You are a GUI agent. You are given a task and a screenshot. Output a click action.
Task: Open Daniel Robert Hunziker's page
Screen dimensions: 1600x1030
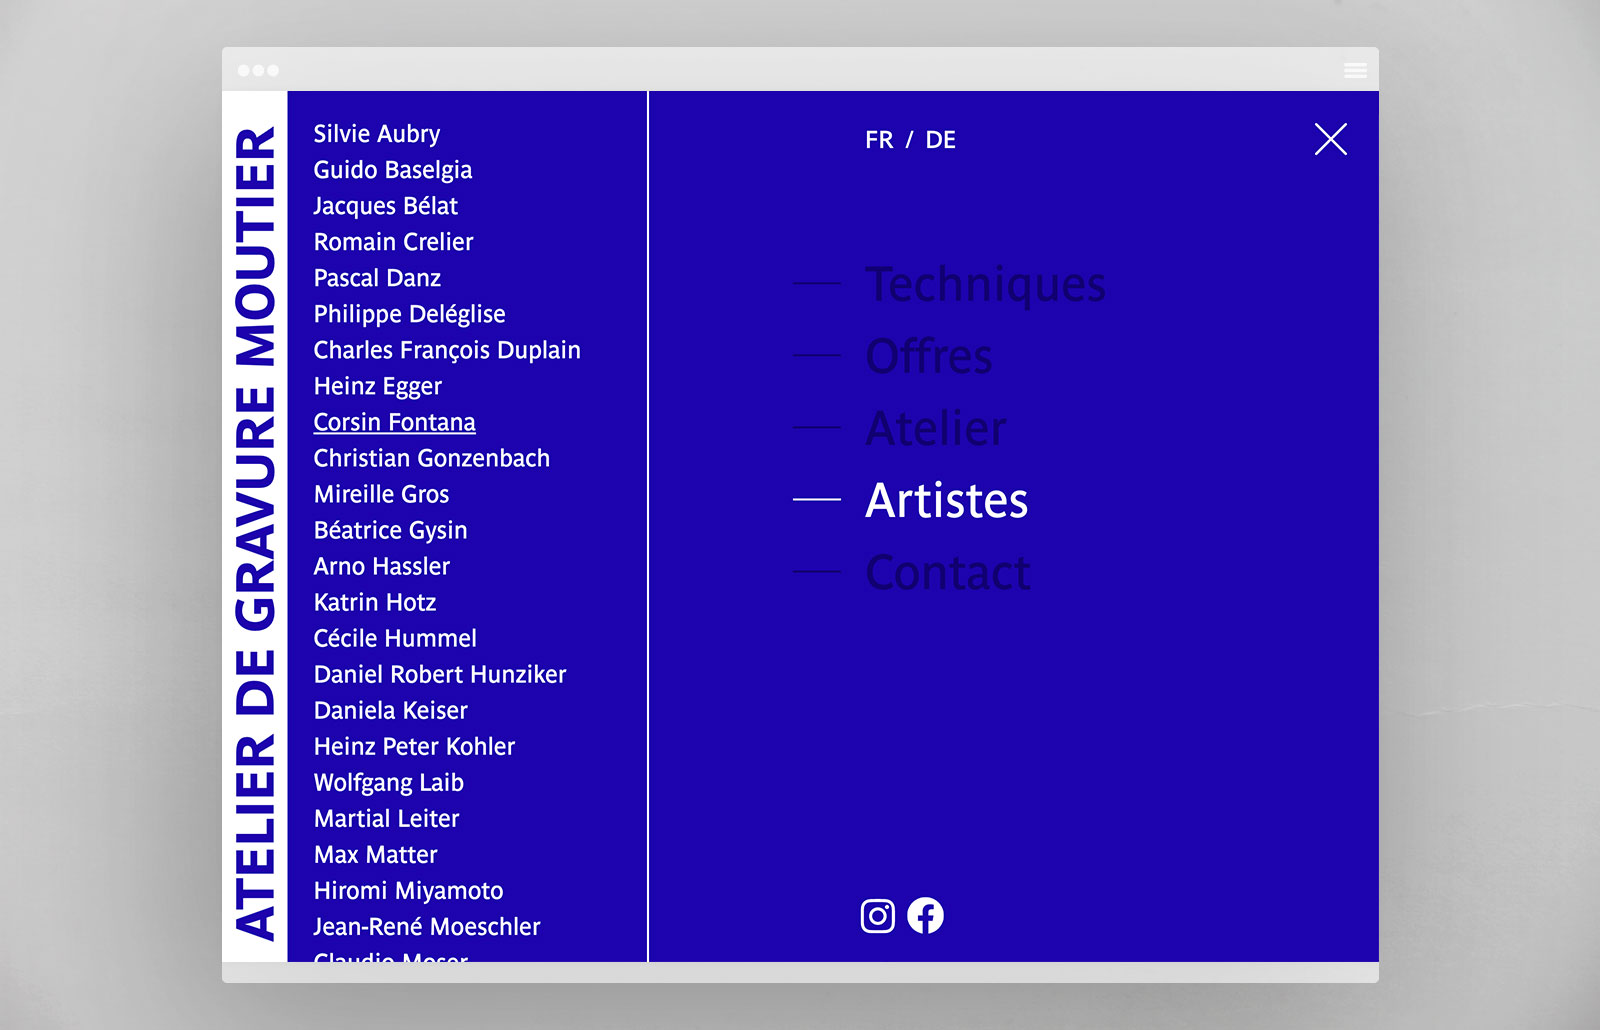[440, 674]
